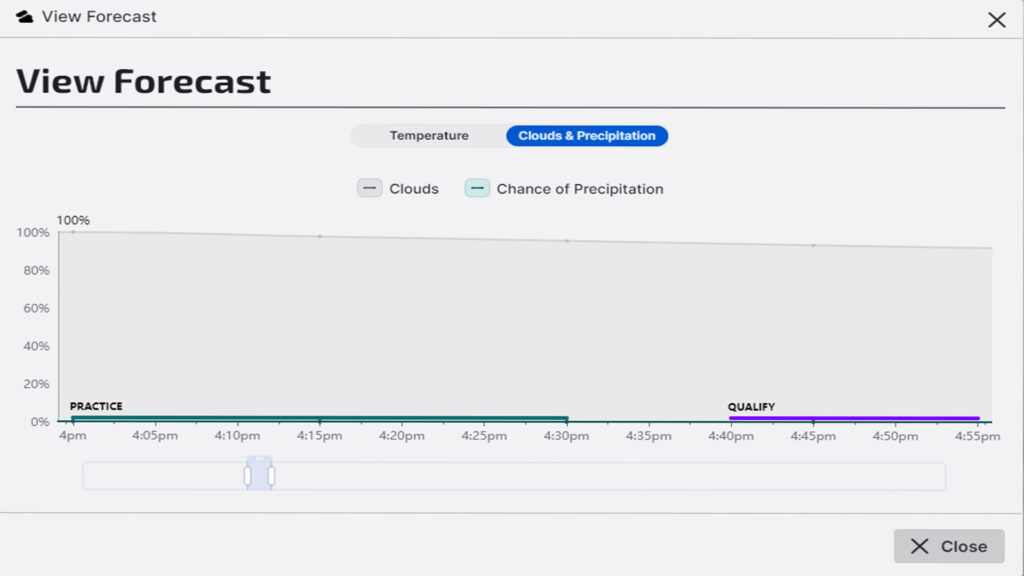Click the cloud data point at 4:30pm
Viewport: 1024px width, 576px height.
pos(567,241)
